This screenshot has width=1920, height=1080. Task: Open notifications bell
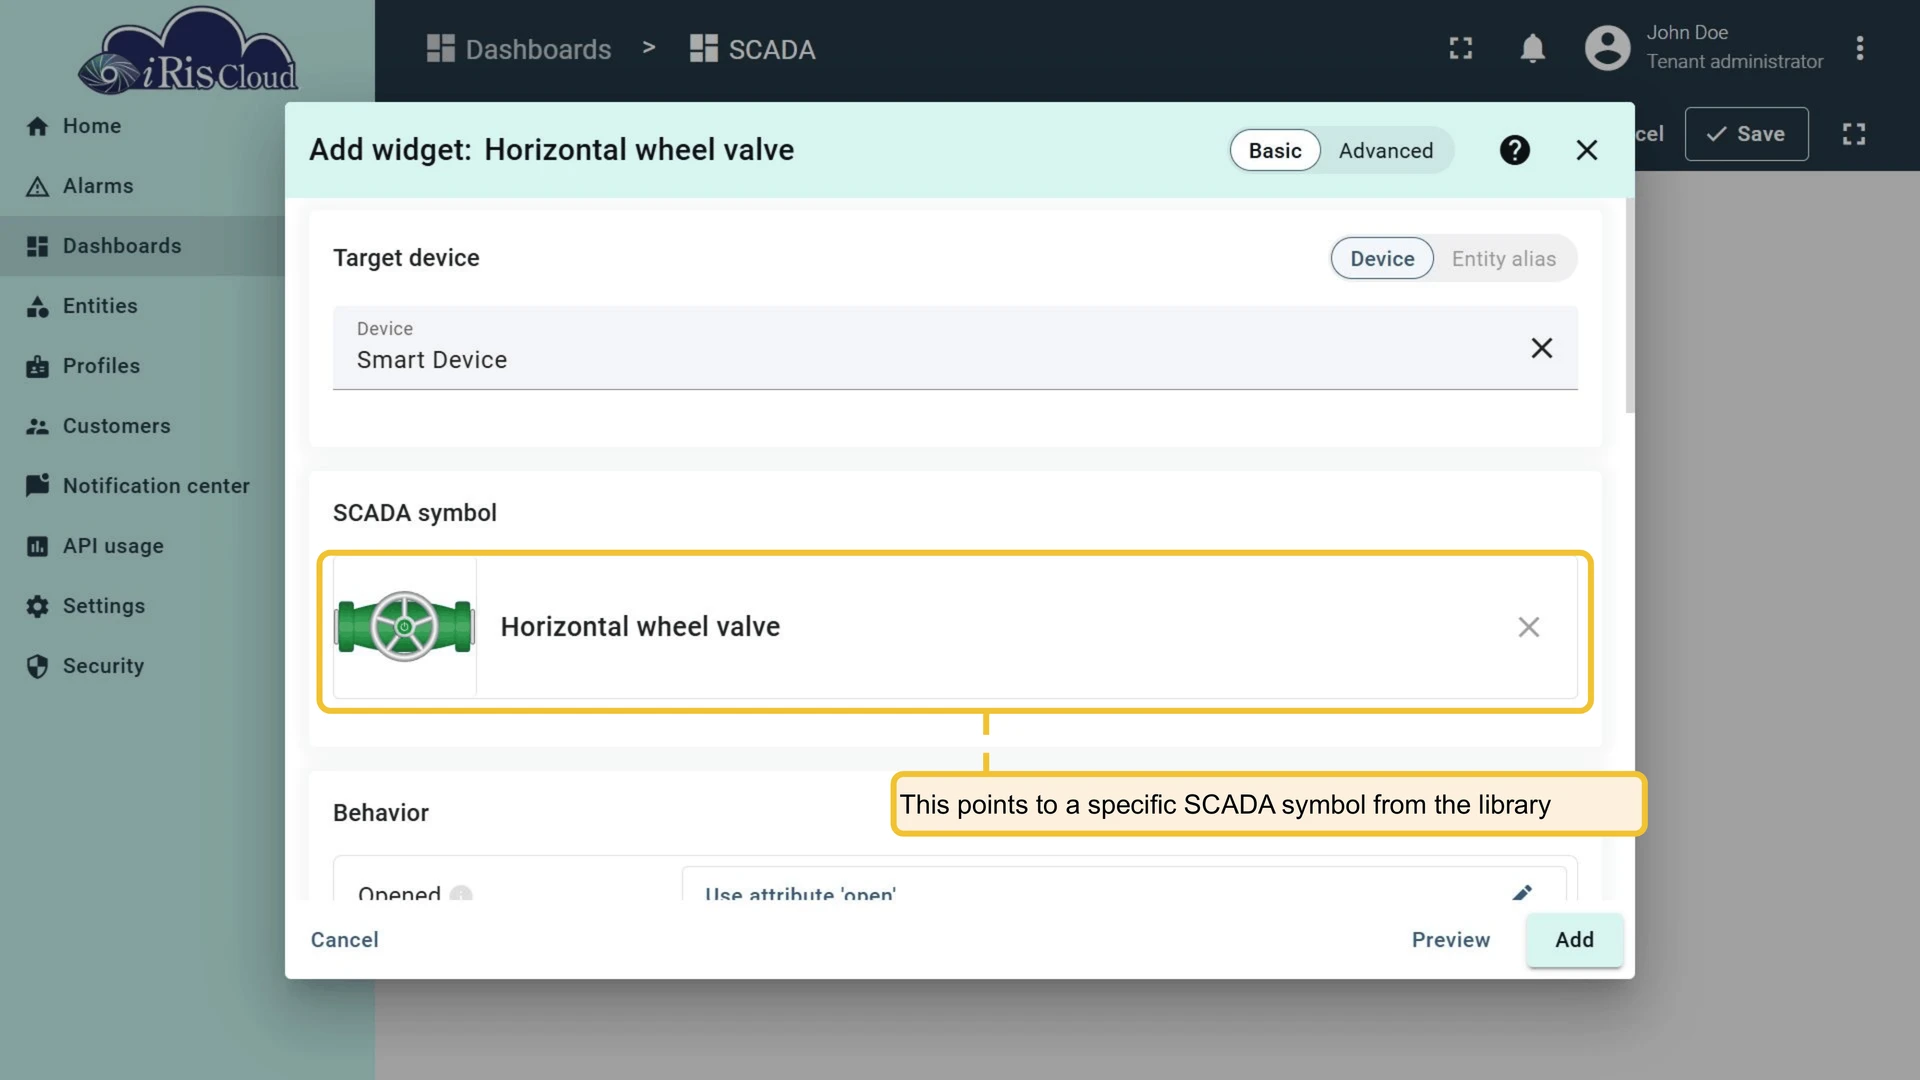(x=1532, y=48)
